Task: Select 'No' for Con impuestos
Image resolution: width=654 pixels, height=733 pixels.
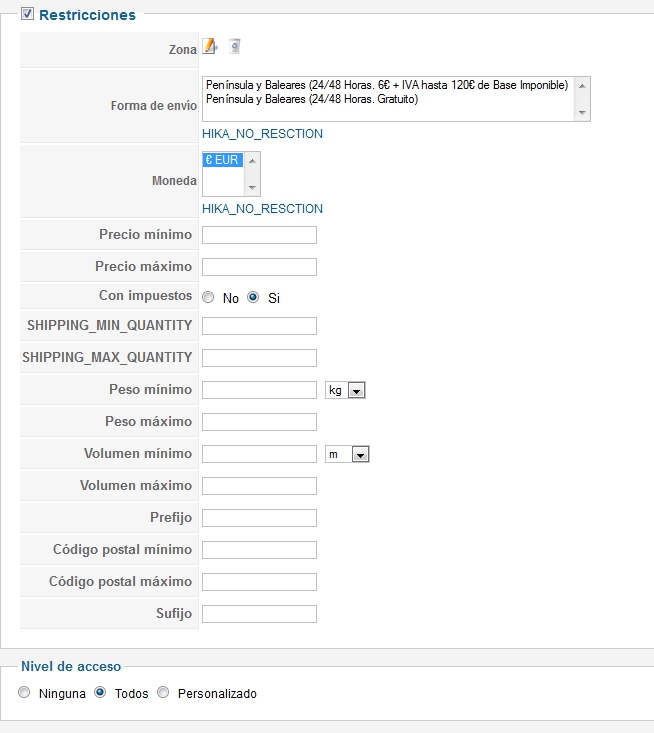Action: 208,297
